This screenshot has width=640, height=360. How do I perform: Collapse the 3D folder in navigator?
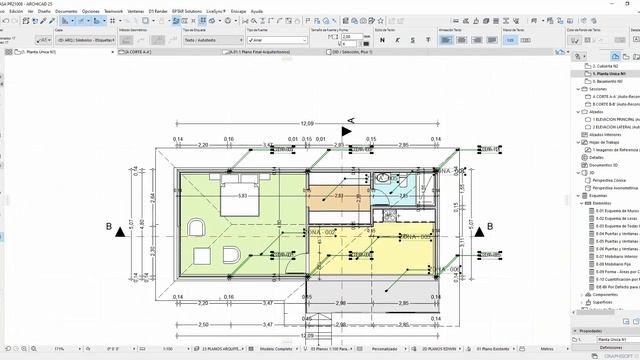(x=578, y=173)
